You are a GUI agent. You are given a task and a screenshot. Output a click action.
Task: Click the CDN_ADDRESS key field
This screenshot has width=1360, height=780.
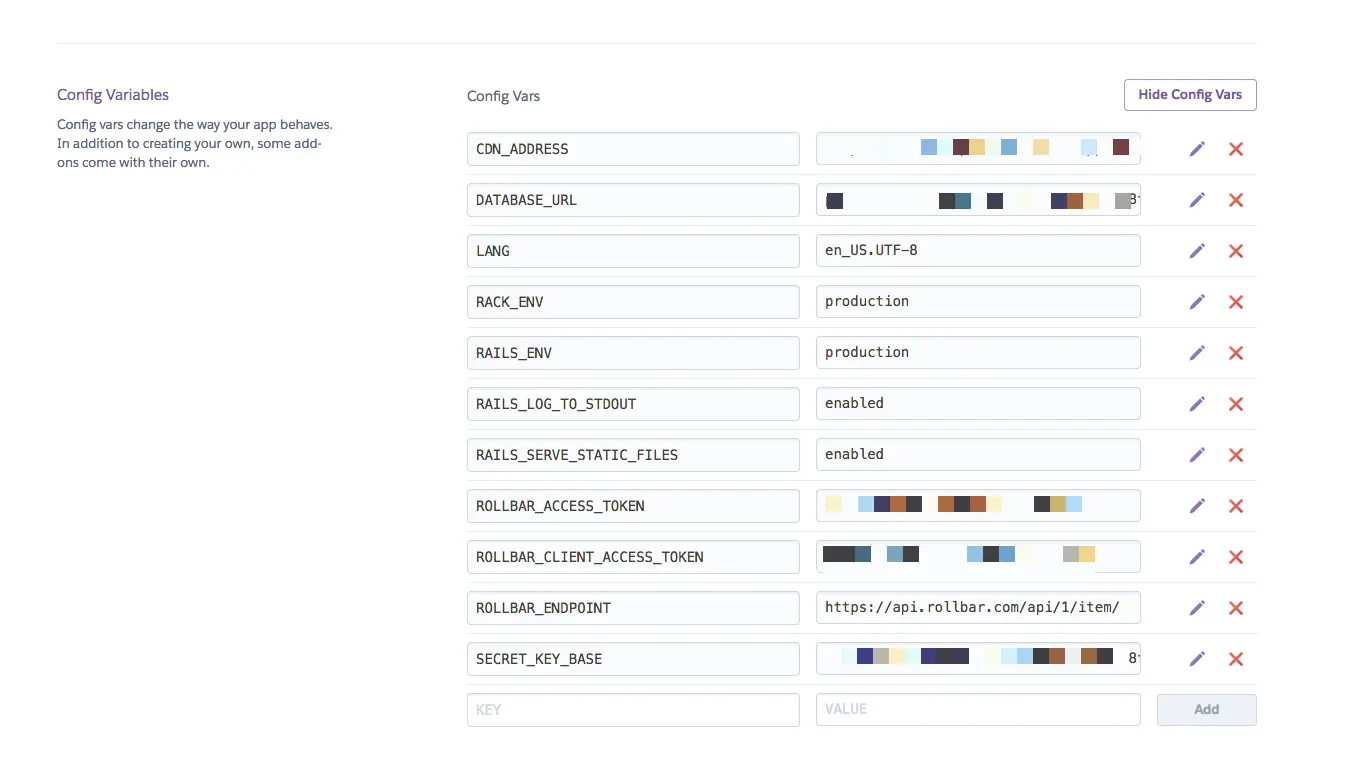633,149
